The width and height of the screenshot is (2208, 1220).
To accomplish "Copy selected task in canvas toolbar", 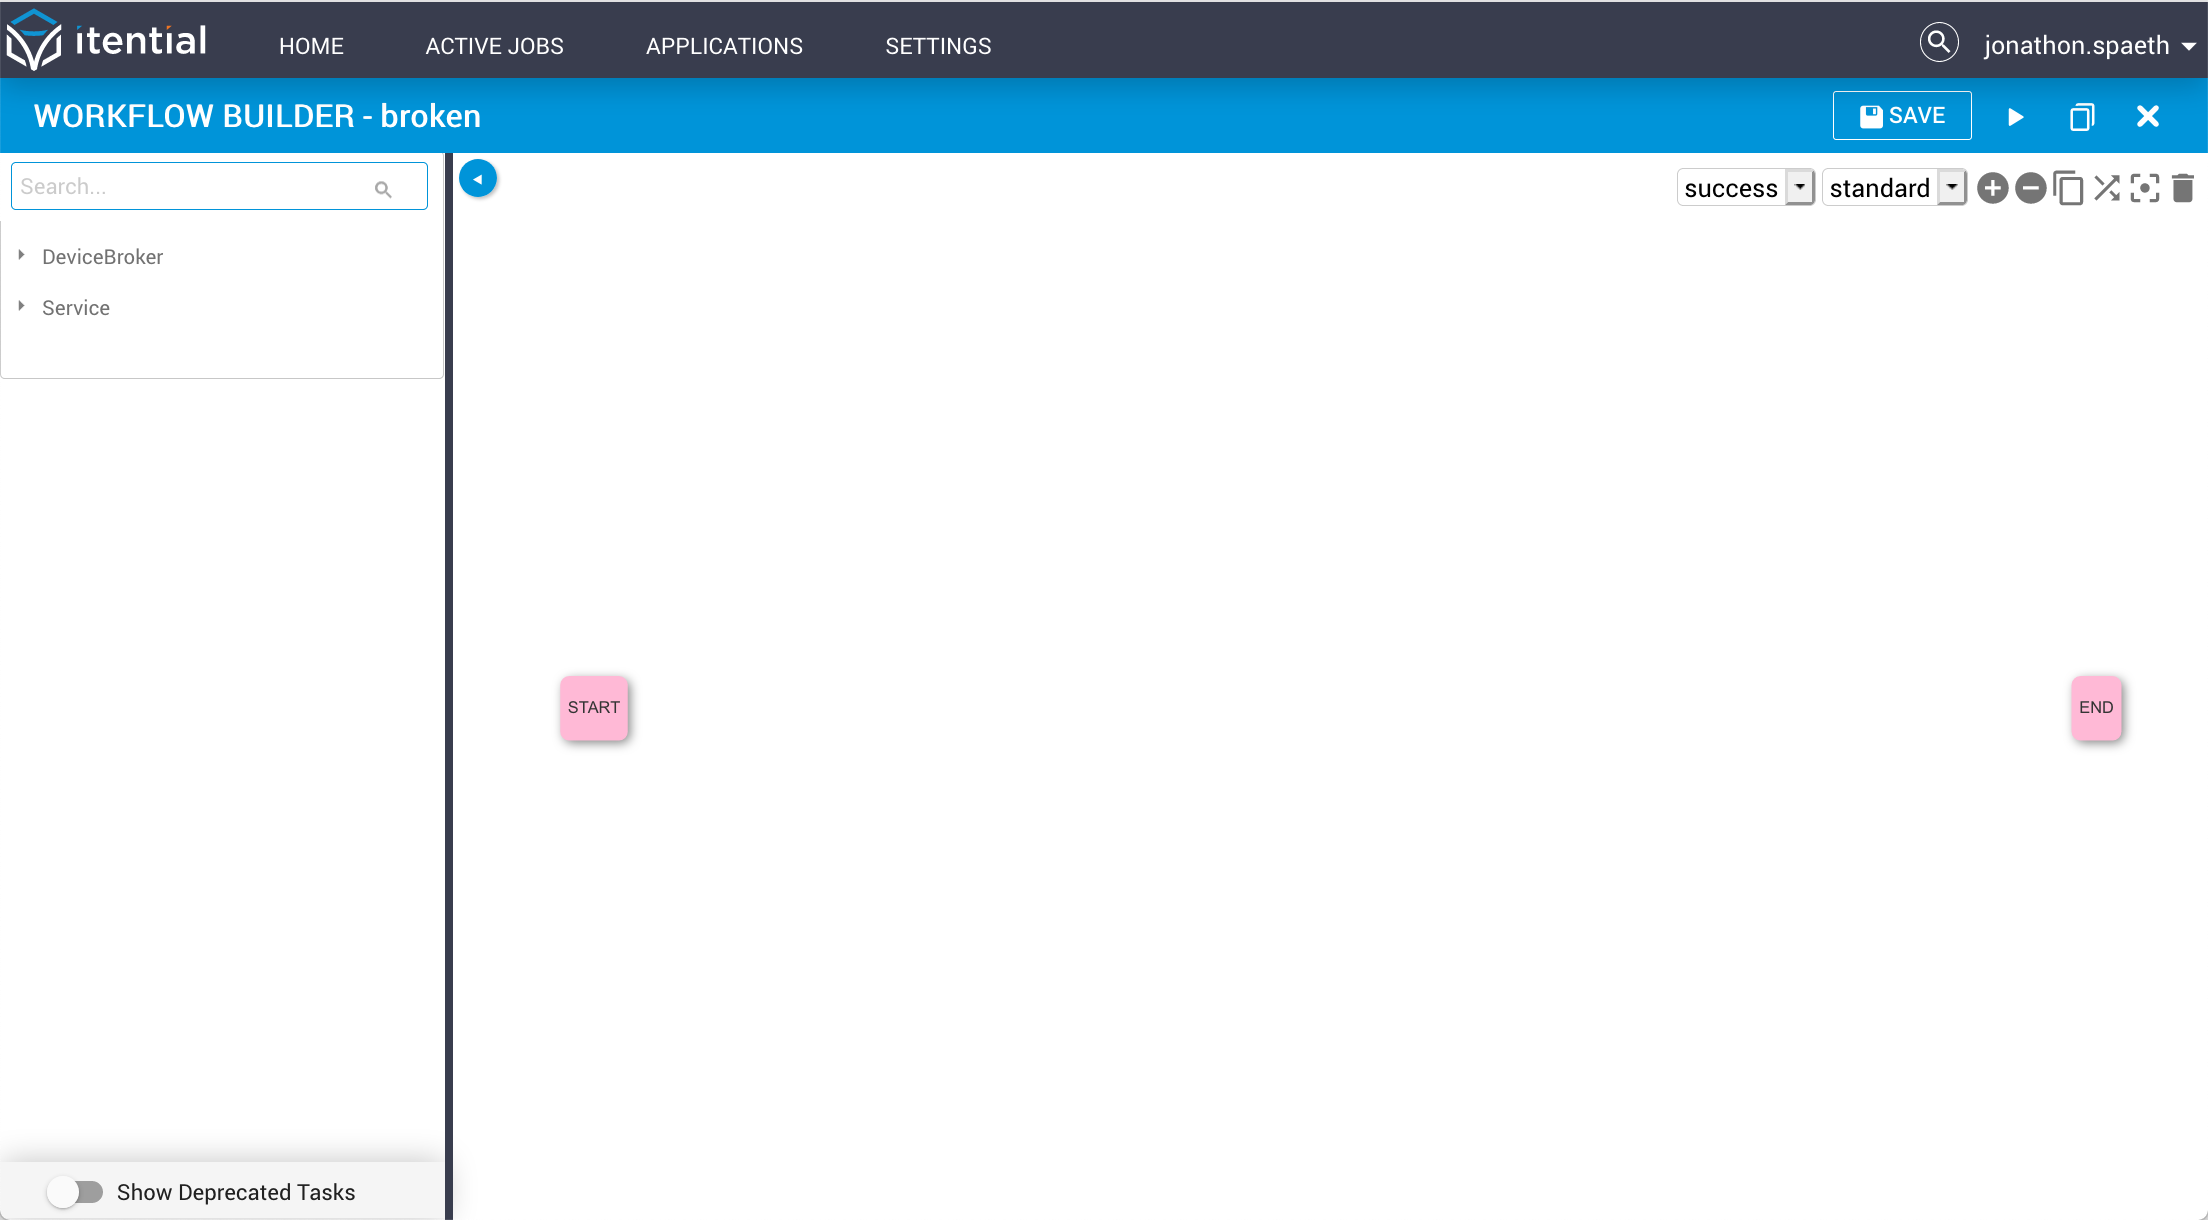I will click(x=2068, y=188).
